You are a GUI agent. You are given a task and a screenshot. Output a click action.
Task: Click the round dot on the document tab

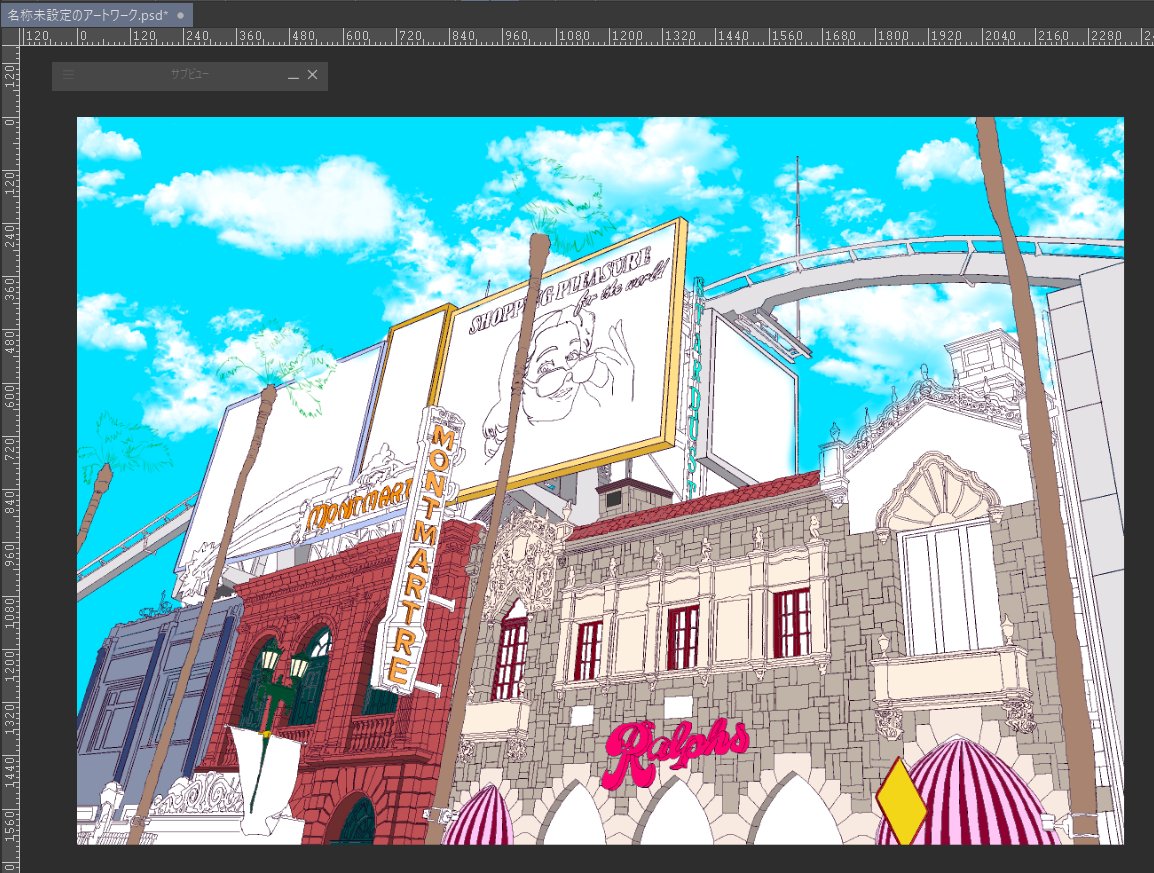click(180, 15)
